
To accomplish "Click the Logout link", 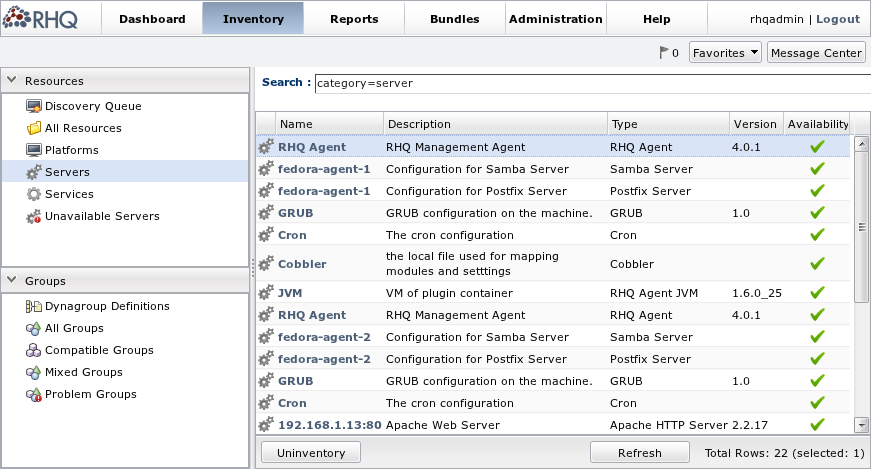I will point(838,19).
